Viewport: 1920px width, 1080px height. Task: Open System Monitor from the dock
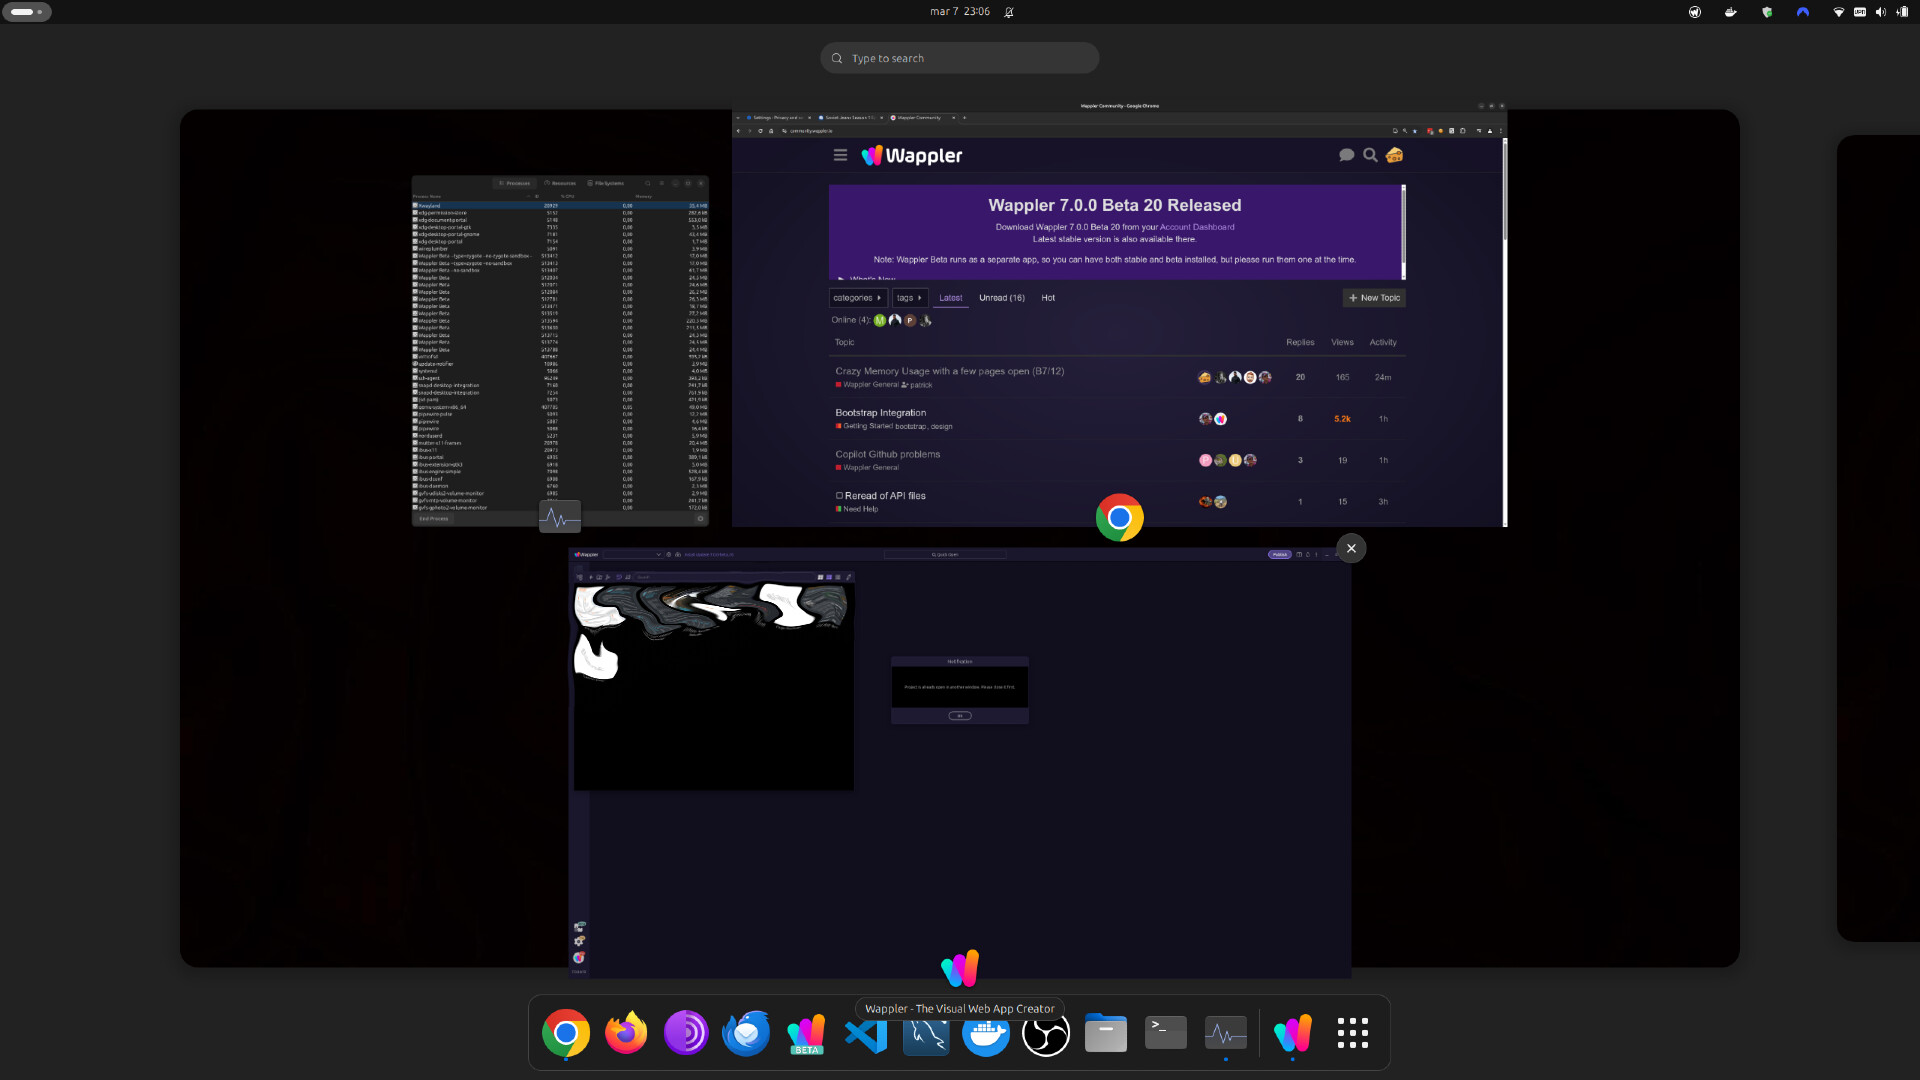tap(1226, 1033)
